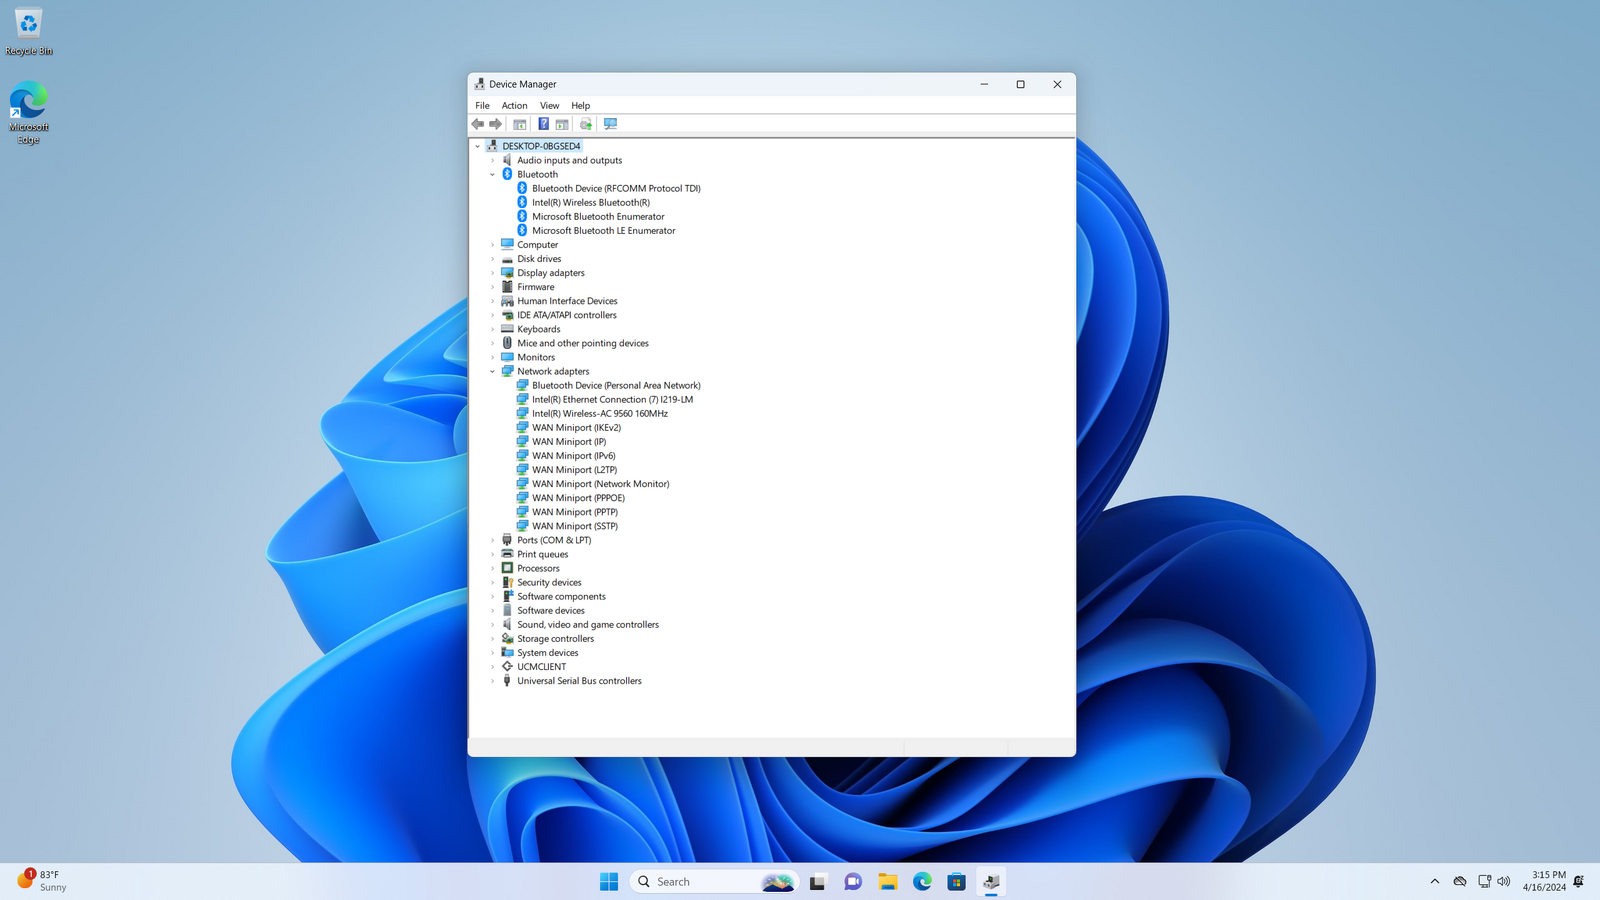Image resolution: width=1600 pixels, height=900 pixels.
Task: Click the Firmware category icon
Action: pos(507,287)
